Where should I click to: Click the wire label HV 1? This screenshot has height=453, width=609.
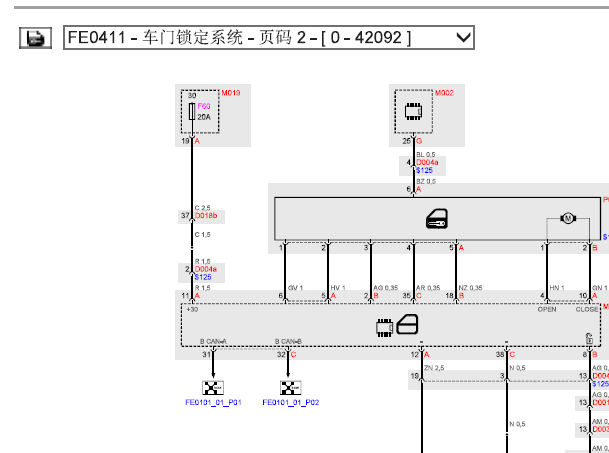[338, 288]
